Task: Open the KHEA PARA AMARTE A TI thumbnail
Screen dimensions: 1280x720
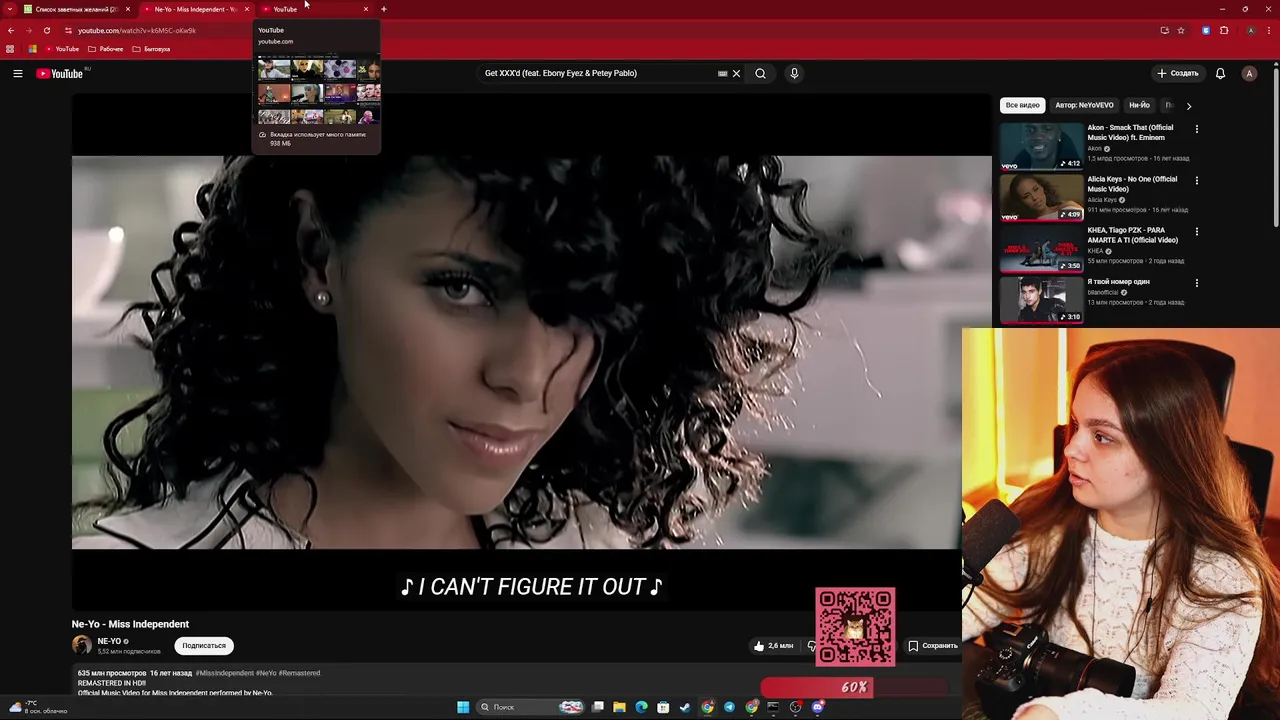Action: (1041, 249)
